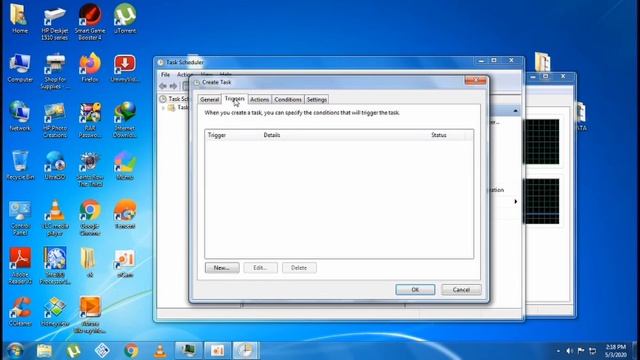
Task: Click OK in Create Task dialog
Action: tap(415, 289)
